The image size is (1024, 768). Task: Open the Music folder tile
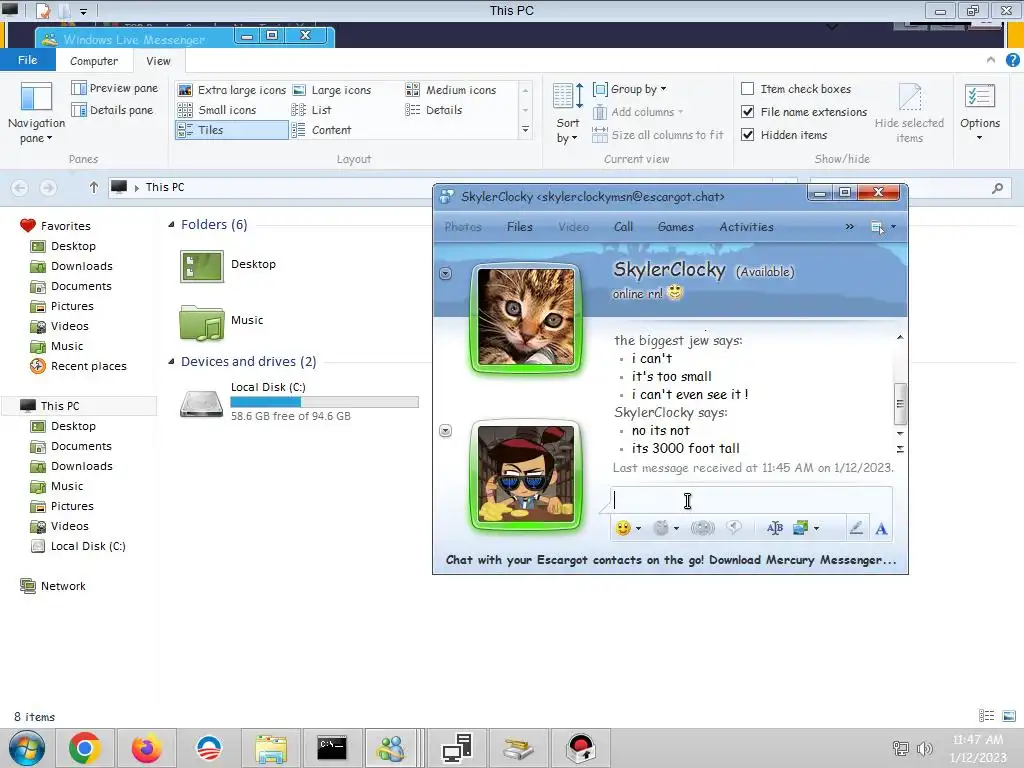[222, 322]
